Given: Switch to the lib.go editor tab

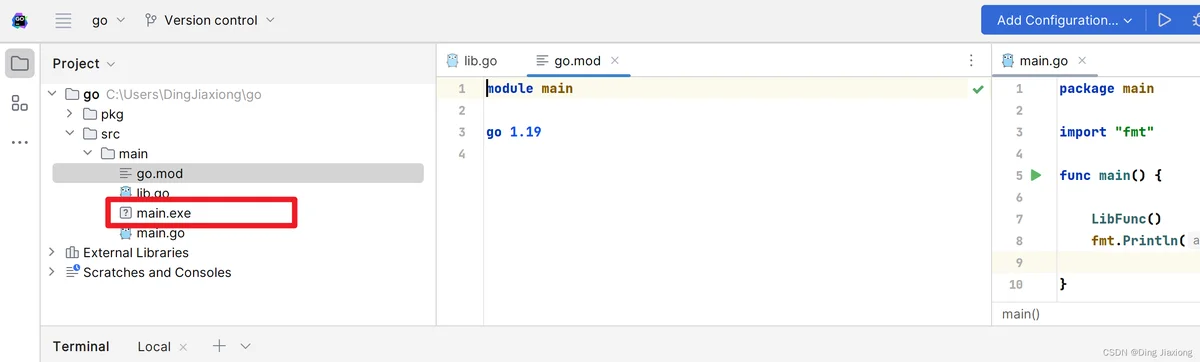Looking at the screenshot, I should (472, 60).
